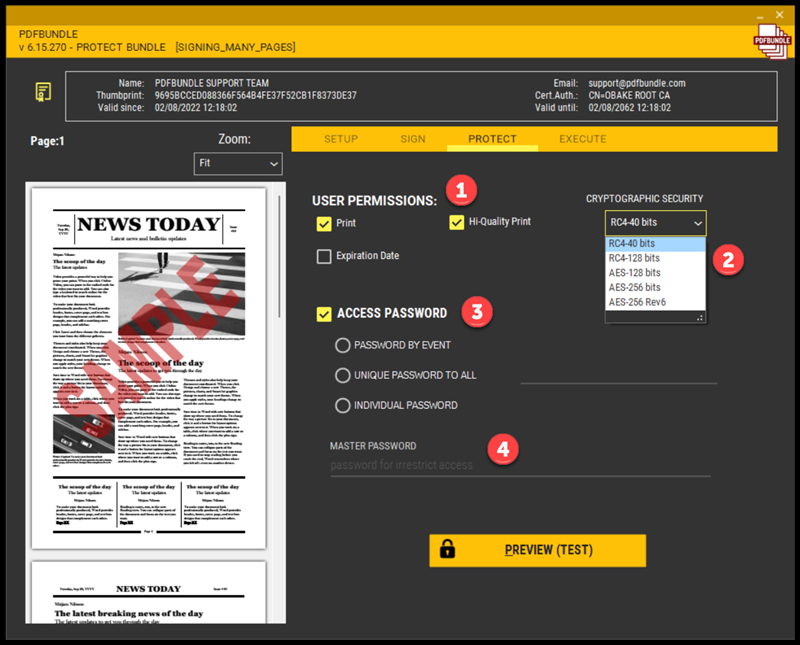Open the Zoom Fit dropdown

pyautogui.click(x=238, y=164)
